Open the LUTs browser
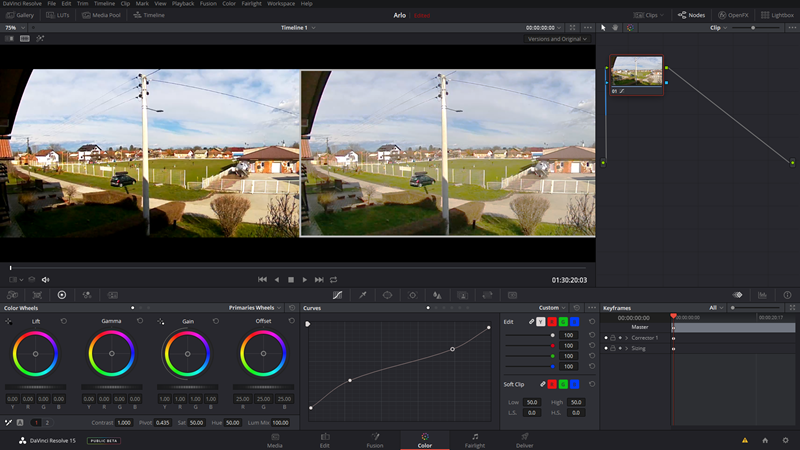 [x=61, y=16]
